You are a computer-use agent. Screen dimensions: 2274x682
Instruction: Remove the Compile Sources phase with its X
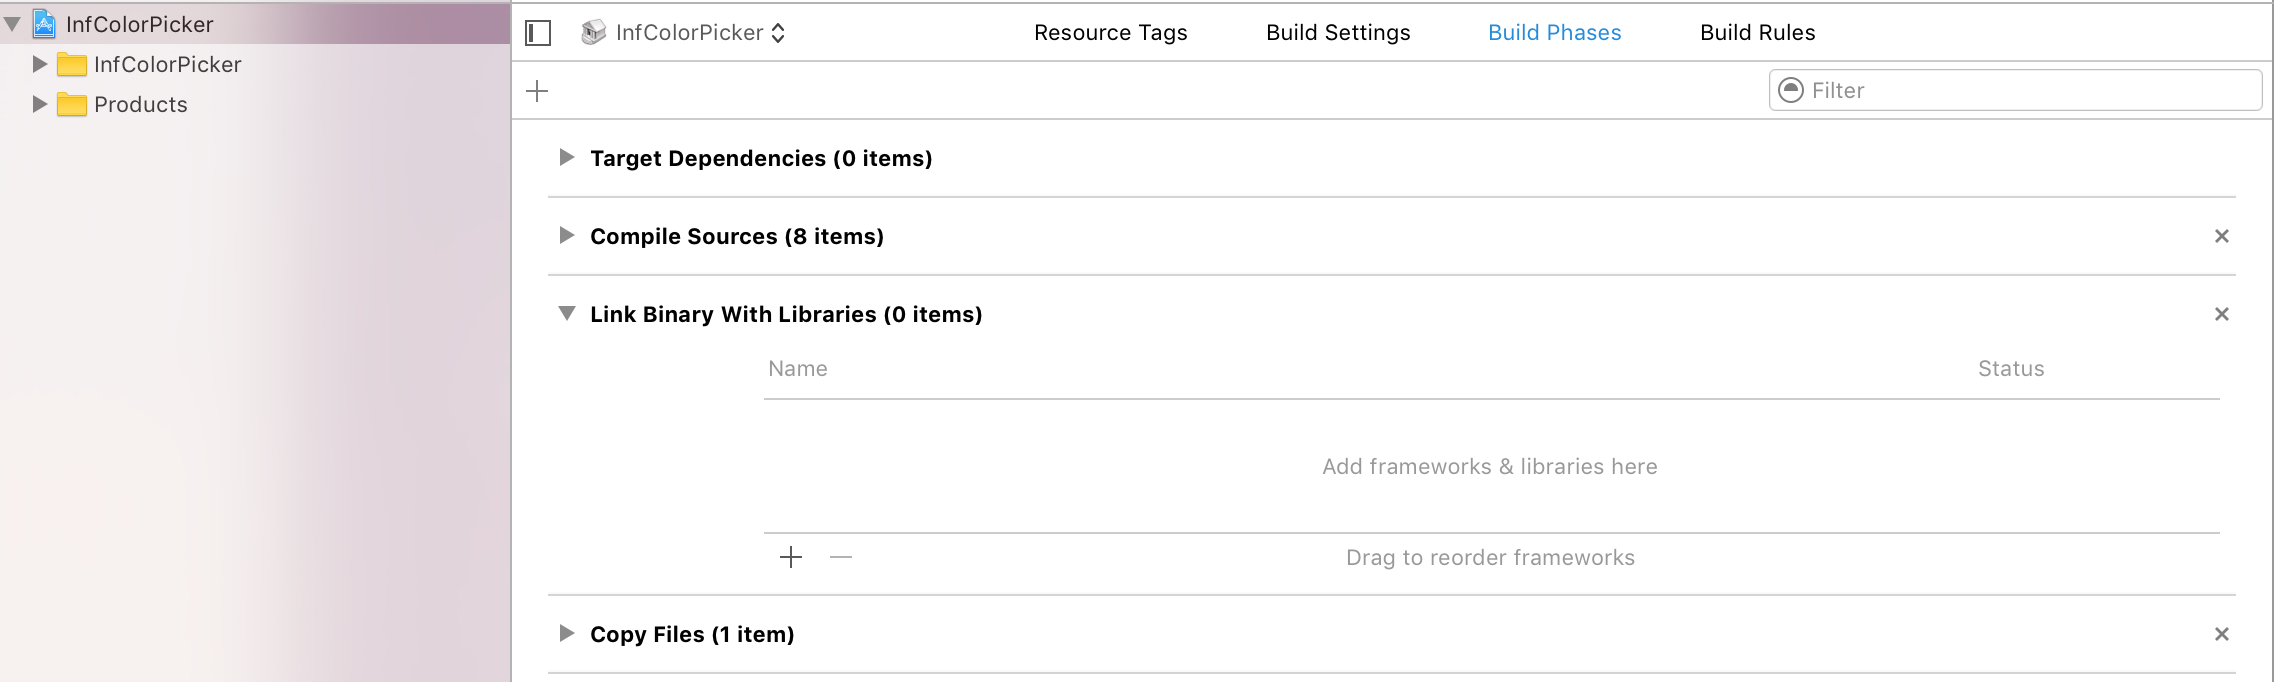2222,236
